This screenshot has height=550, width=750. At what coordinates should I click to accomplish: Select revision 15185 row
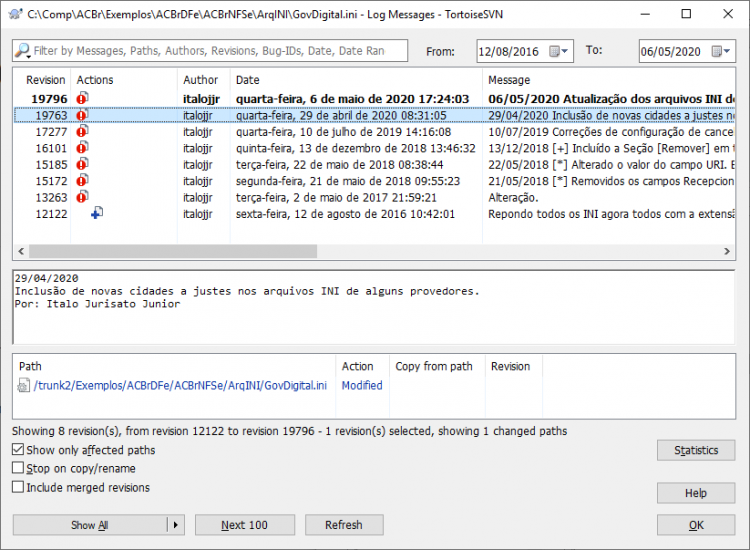pyautogui.click(x=375, y=165)
